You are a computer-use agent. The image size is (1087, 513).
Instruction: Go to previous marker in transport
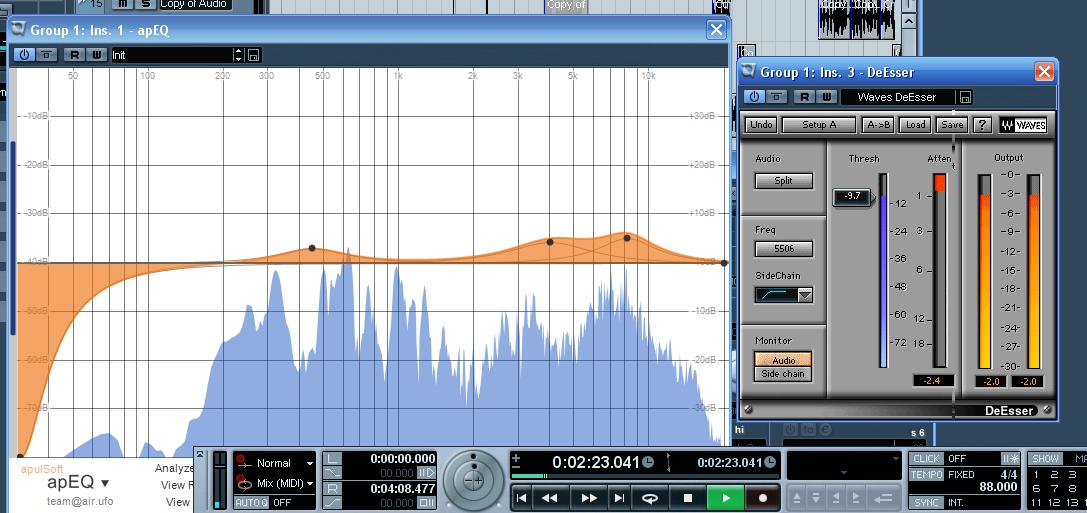pos(522,498)
